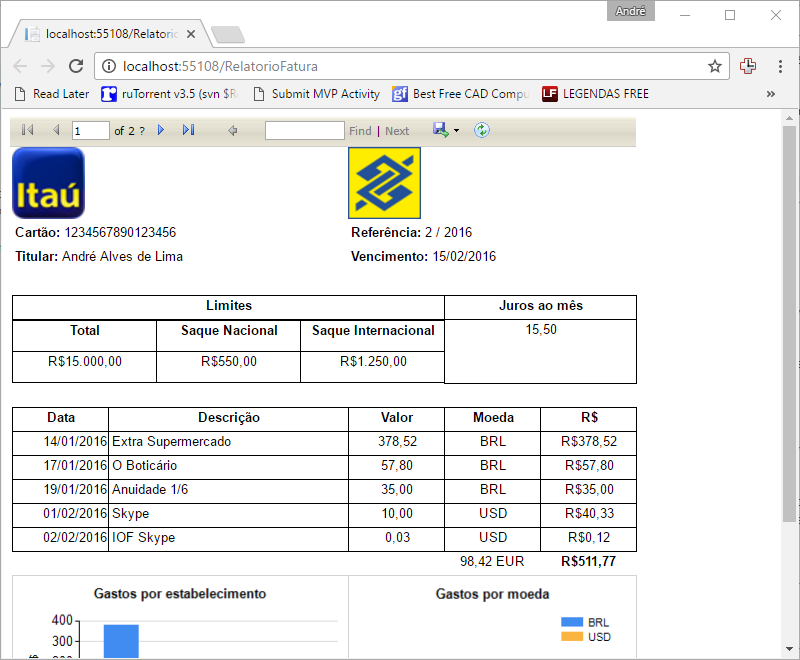Bookmark this page with the star icon
Screen dimensions: 800x660
(715, 66)
